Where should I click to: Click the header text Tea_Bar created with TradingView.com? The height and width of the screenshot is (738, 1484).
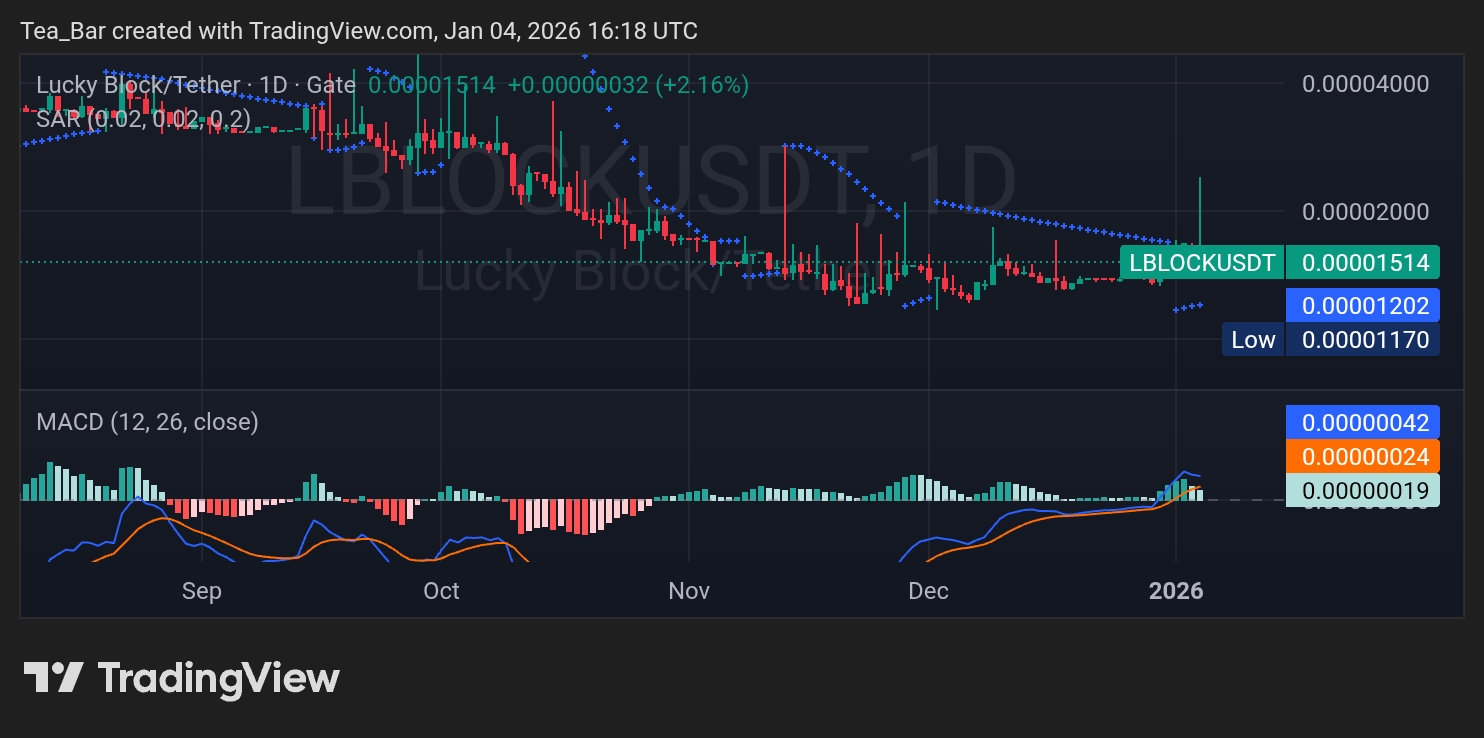click(x=228, y=31)
